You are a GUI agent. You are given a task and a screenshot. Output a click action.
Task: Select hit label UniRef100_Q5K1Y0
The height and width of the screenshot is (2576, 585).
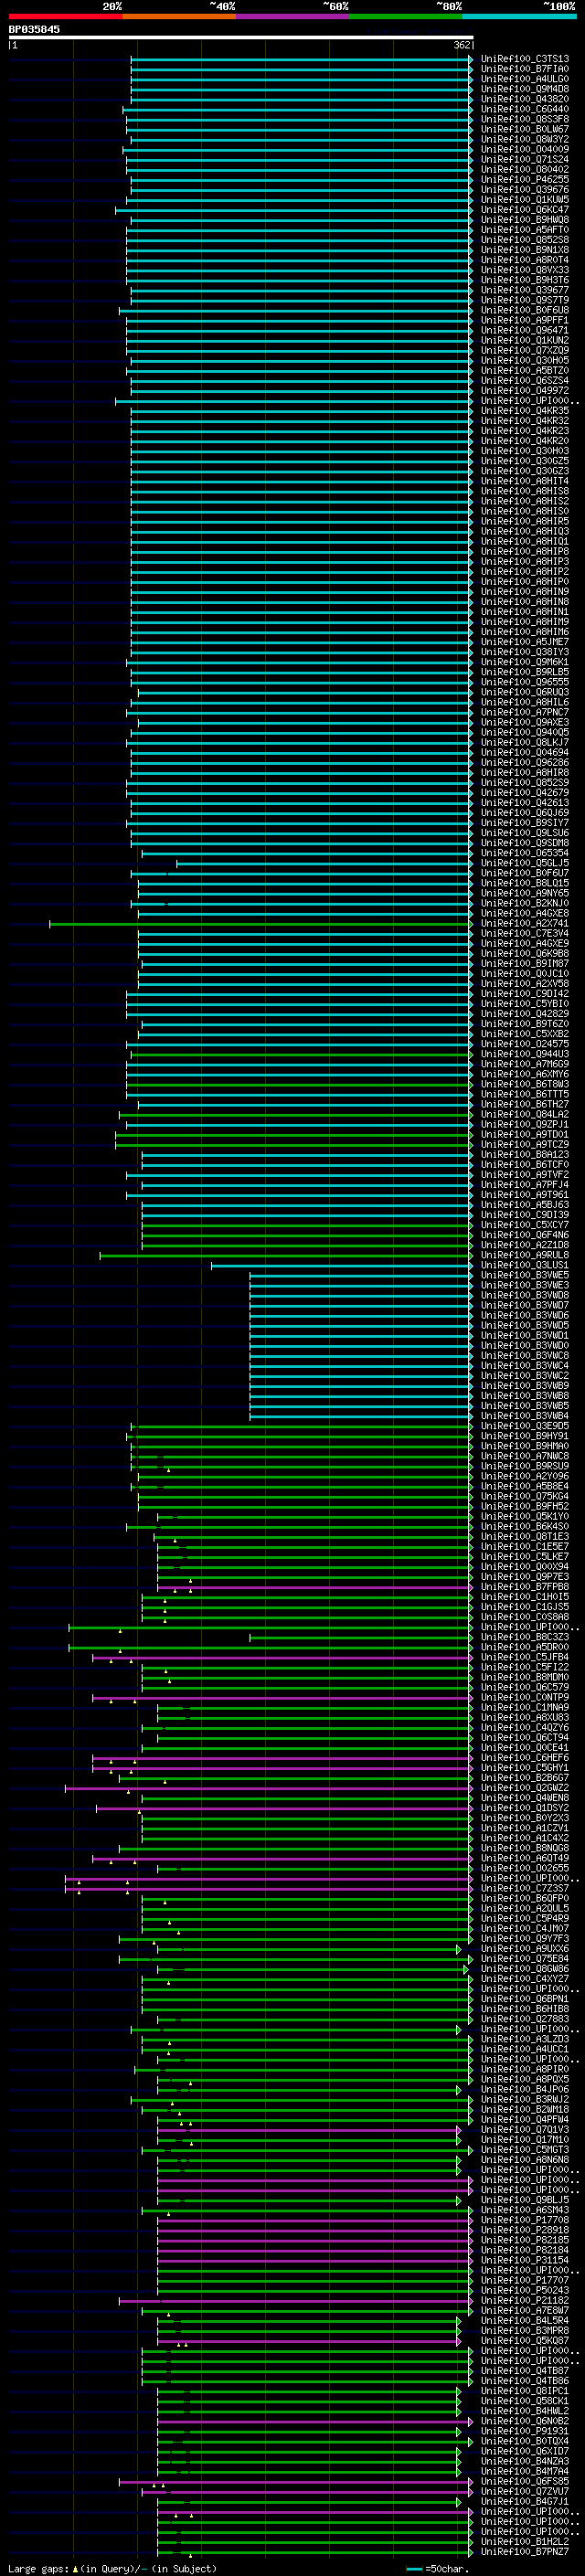[x=525, y=1517]
